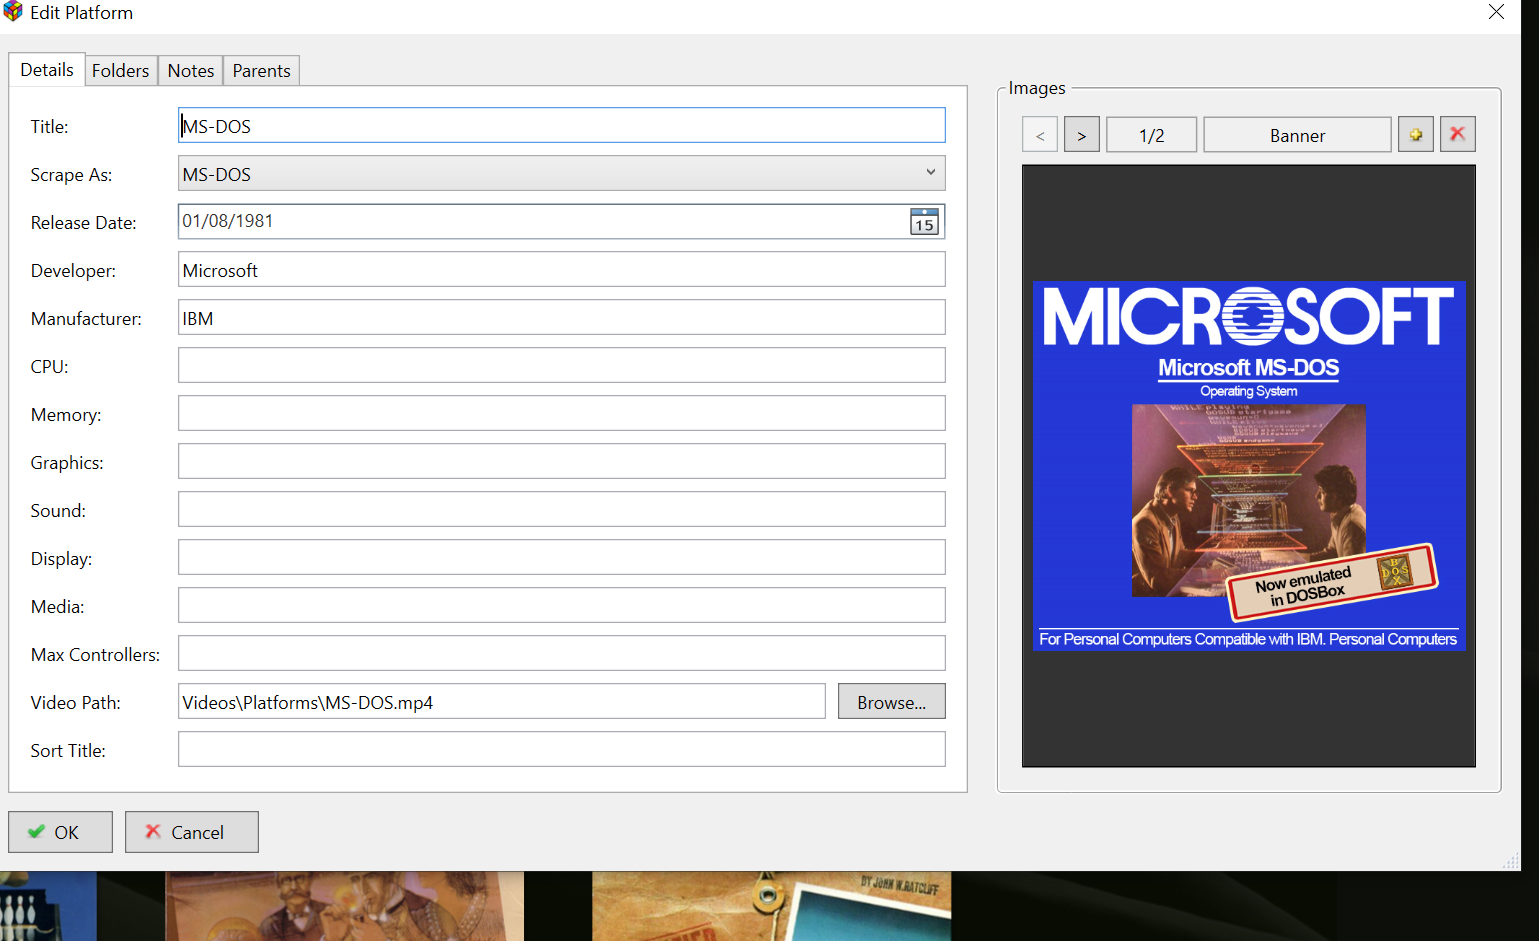Close the Edit Platform window
The height and width of the screenshot is (941, 1539).
pyautogui.click(x=1496, y=12)
